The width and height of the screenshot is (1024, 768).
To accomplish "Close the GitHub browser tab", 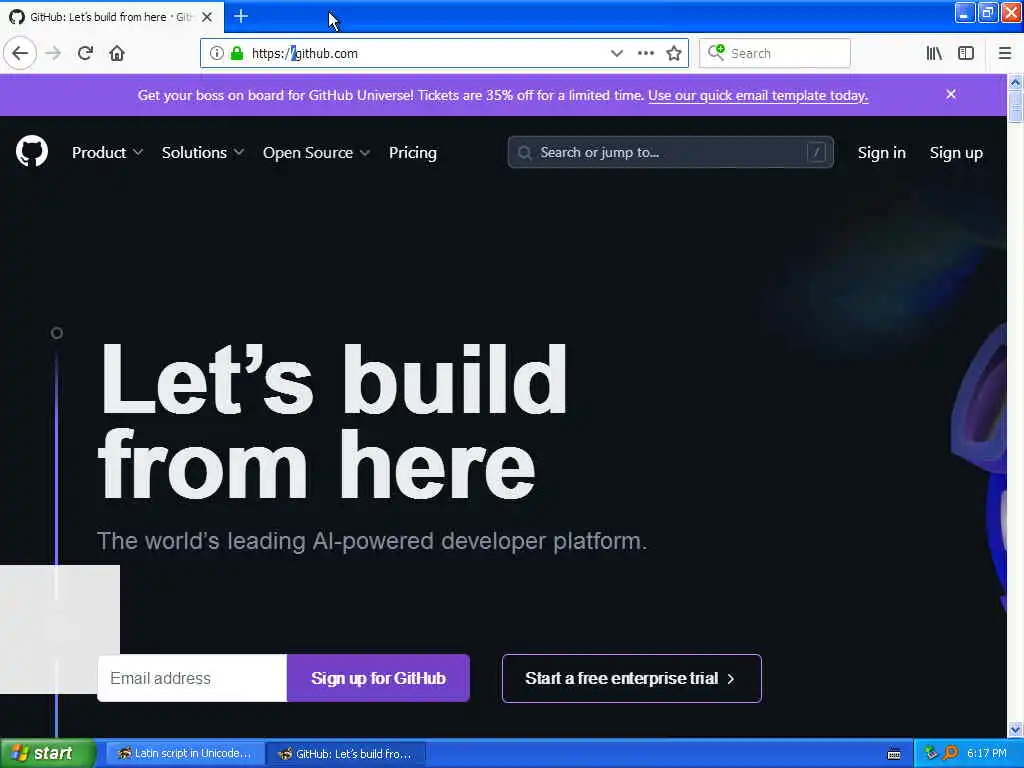I will pyautogui.click(x=207, y=17).
